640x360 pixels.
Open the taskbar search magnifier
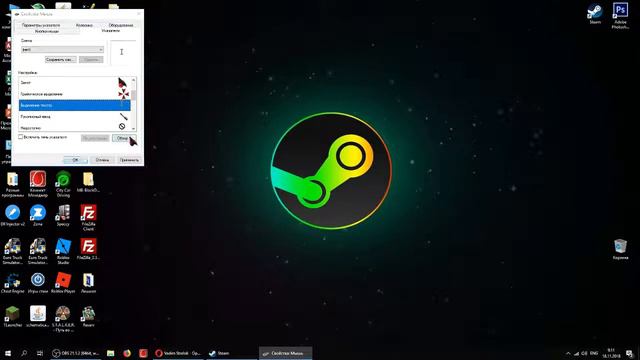24,353
